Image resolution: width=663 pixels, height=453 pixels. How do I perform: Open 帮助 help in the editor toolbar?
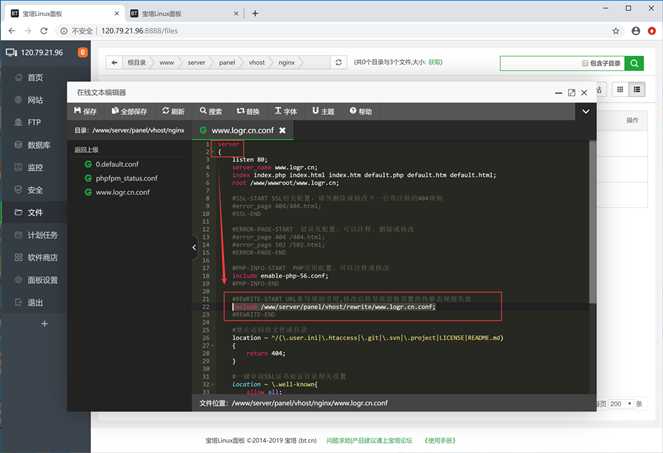pos(361,111)
